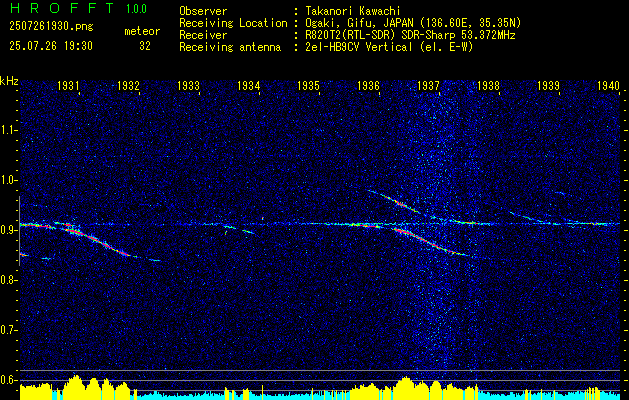
Task: Click the Receiving Location label
Action: (233, 23)
